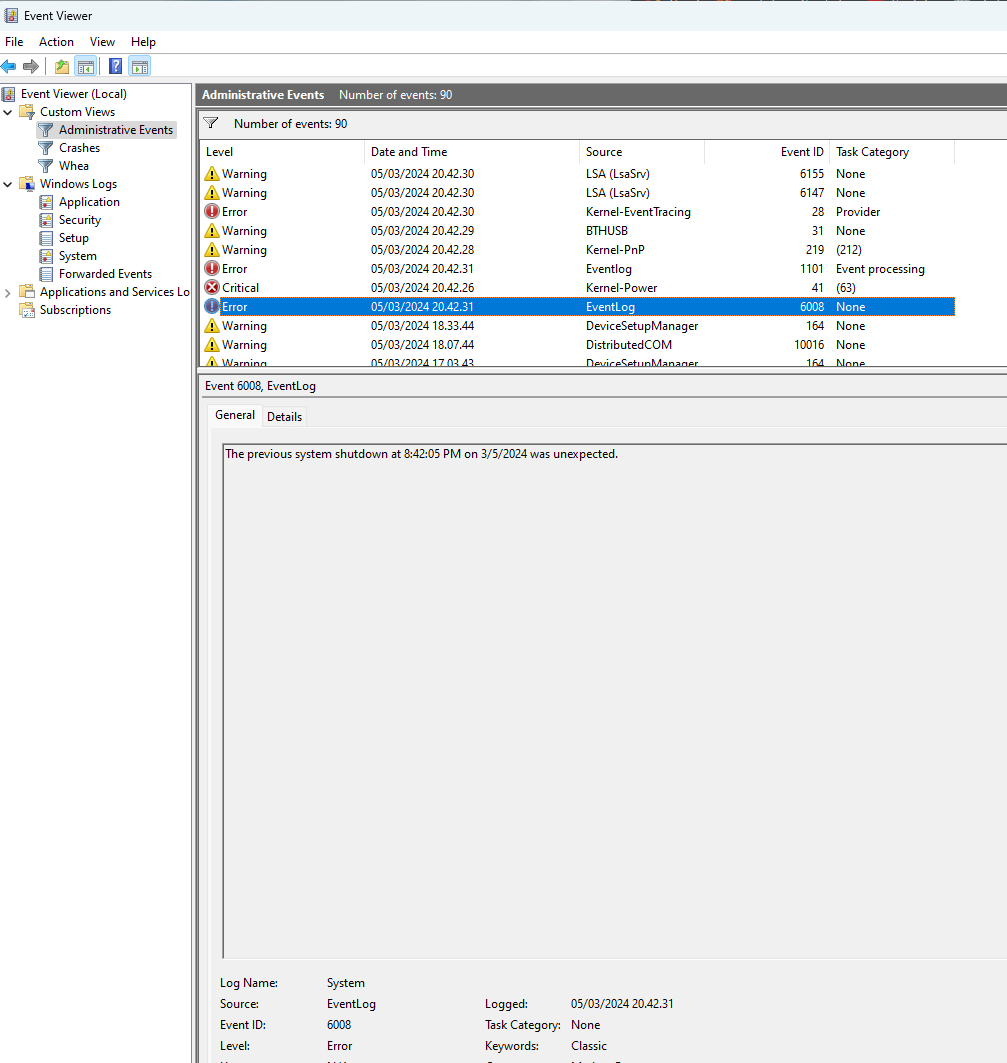Click the warning icon on the BTHUSB row

pyautogui.click(x=212, y=230)
